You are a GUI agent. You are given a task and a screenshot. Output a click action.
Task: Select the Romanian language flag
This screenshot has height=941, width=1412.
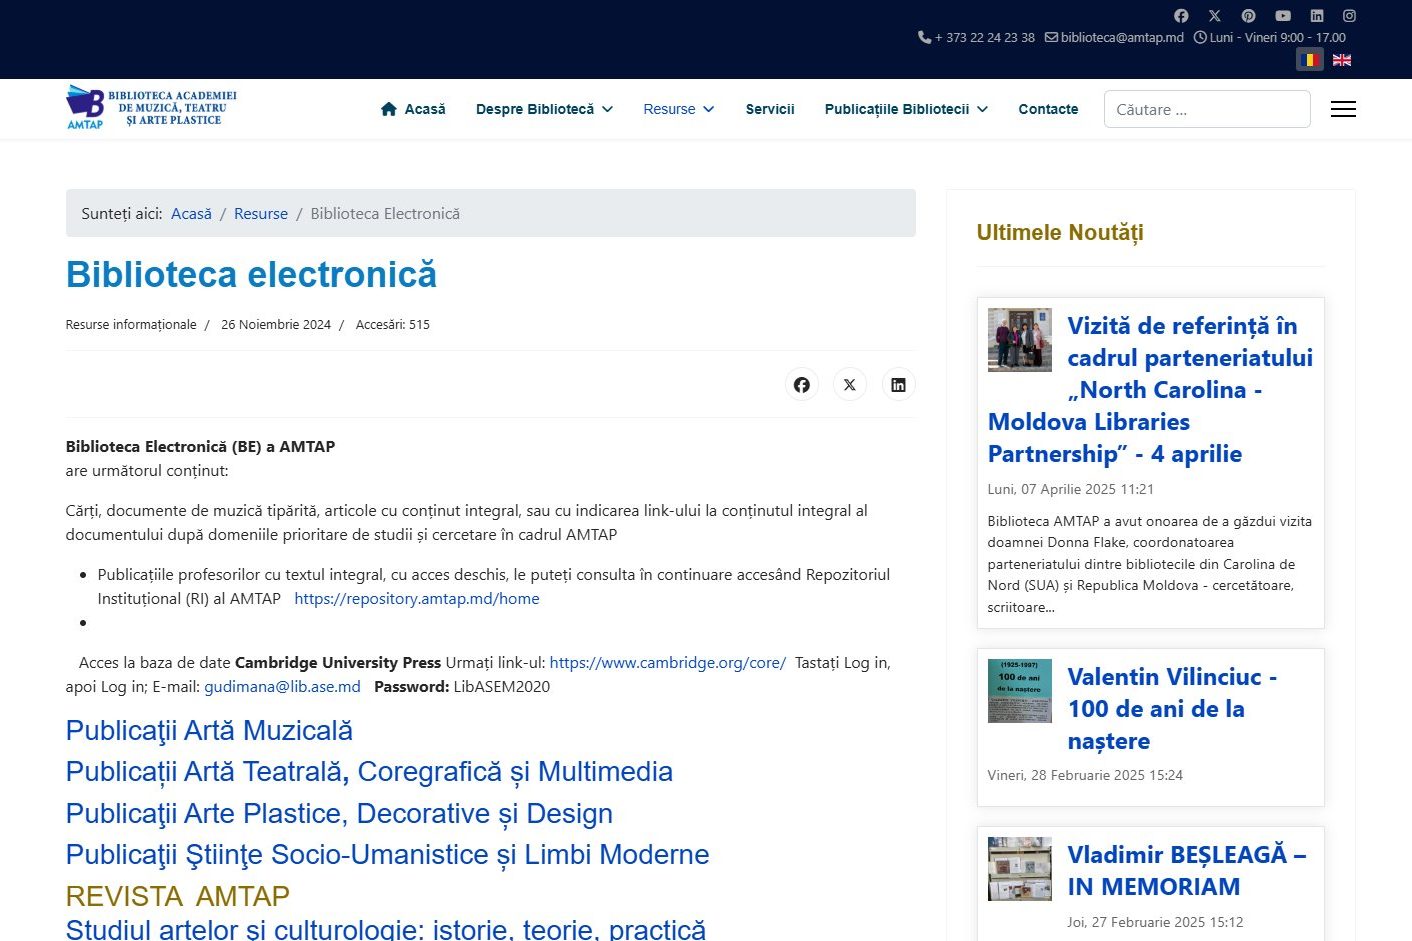point(1309,60)
